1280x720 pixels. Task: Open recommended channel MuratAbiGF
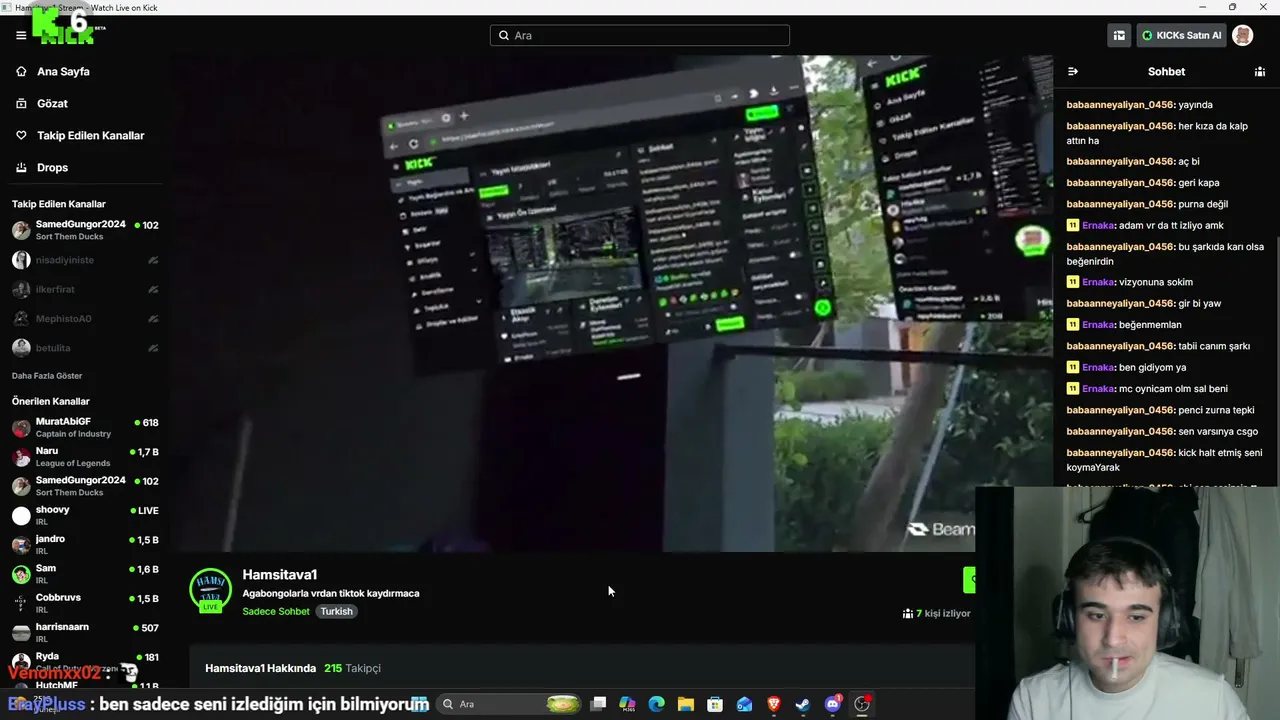(85, 428)
